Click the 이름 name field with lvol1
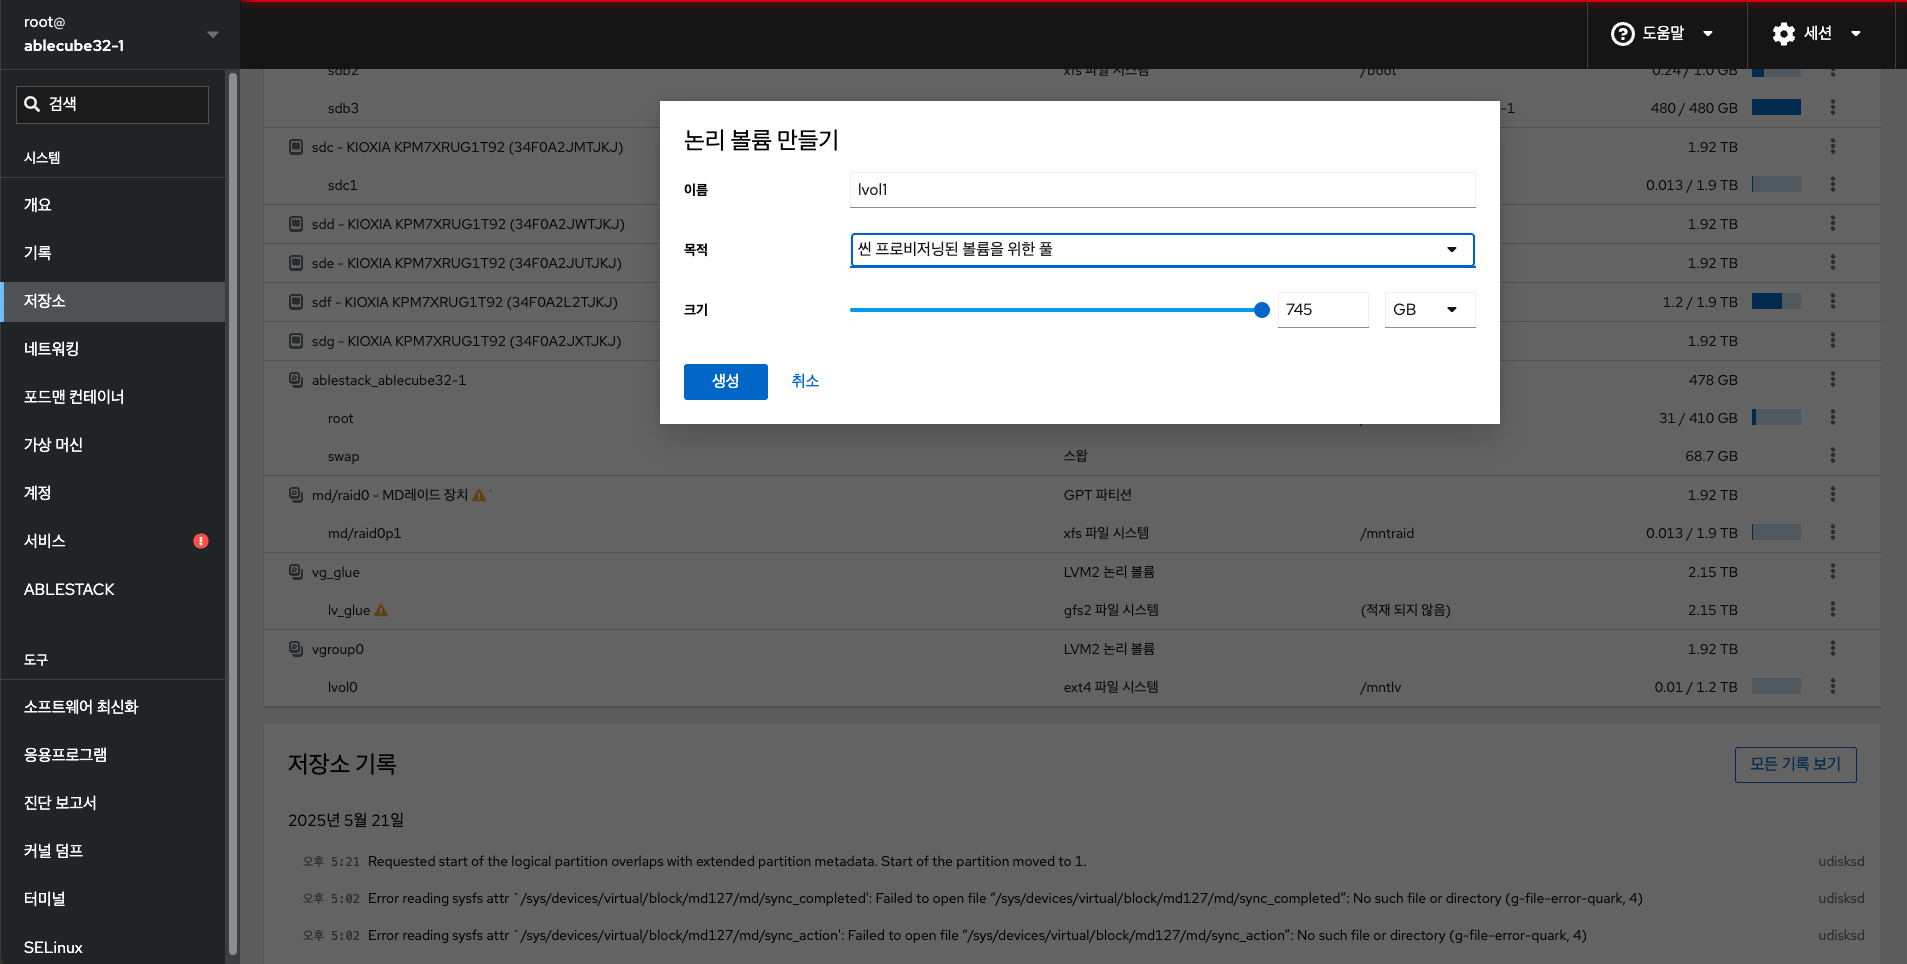1907x964 pixels. click(1161, 190)
